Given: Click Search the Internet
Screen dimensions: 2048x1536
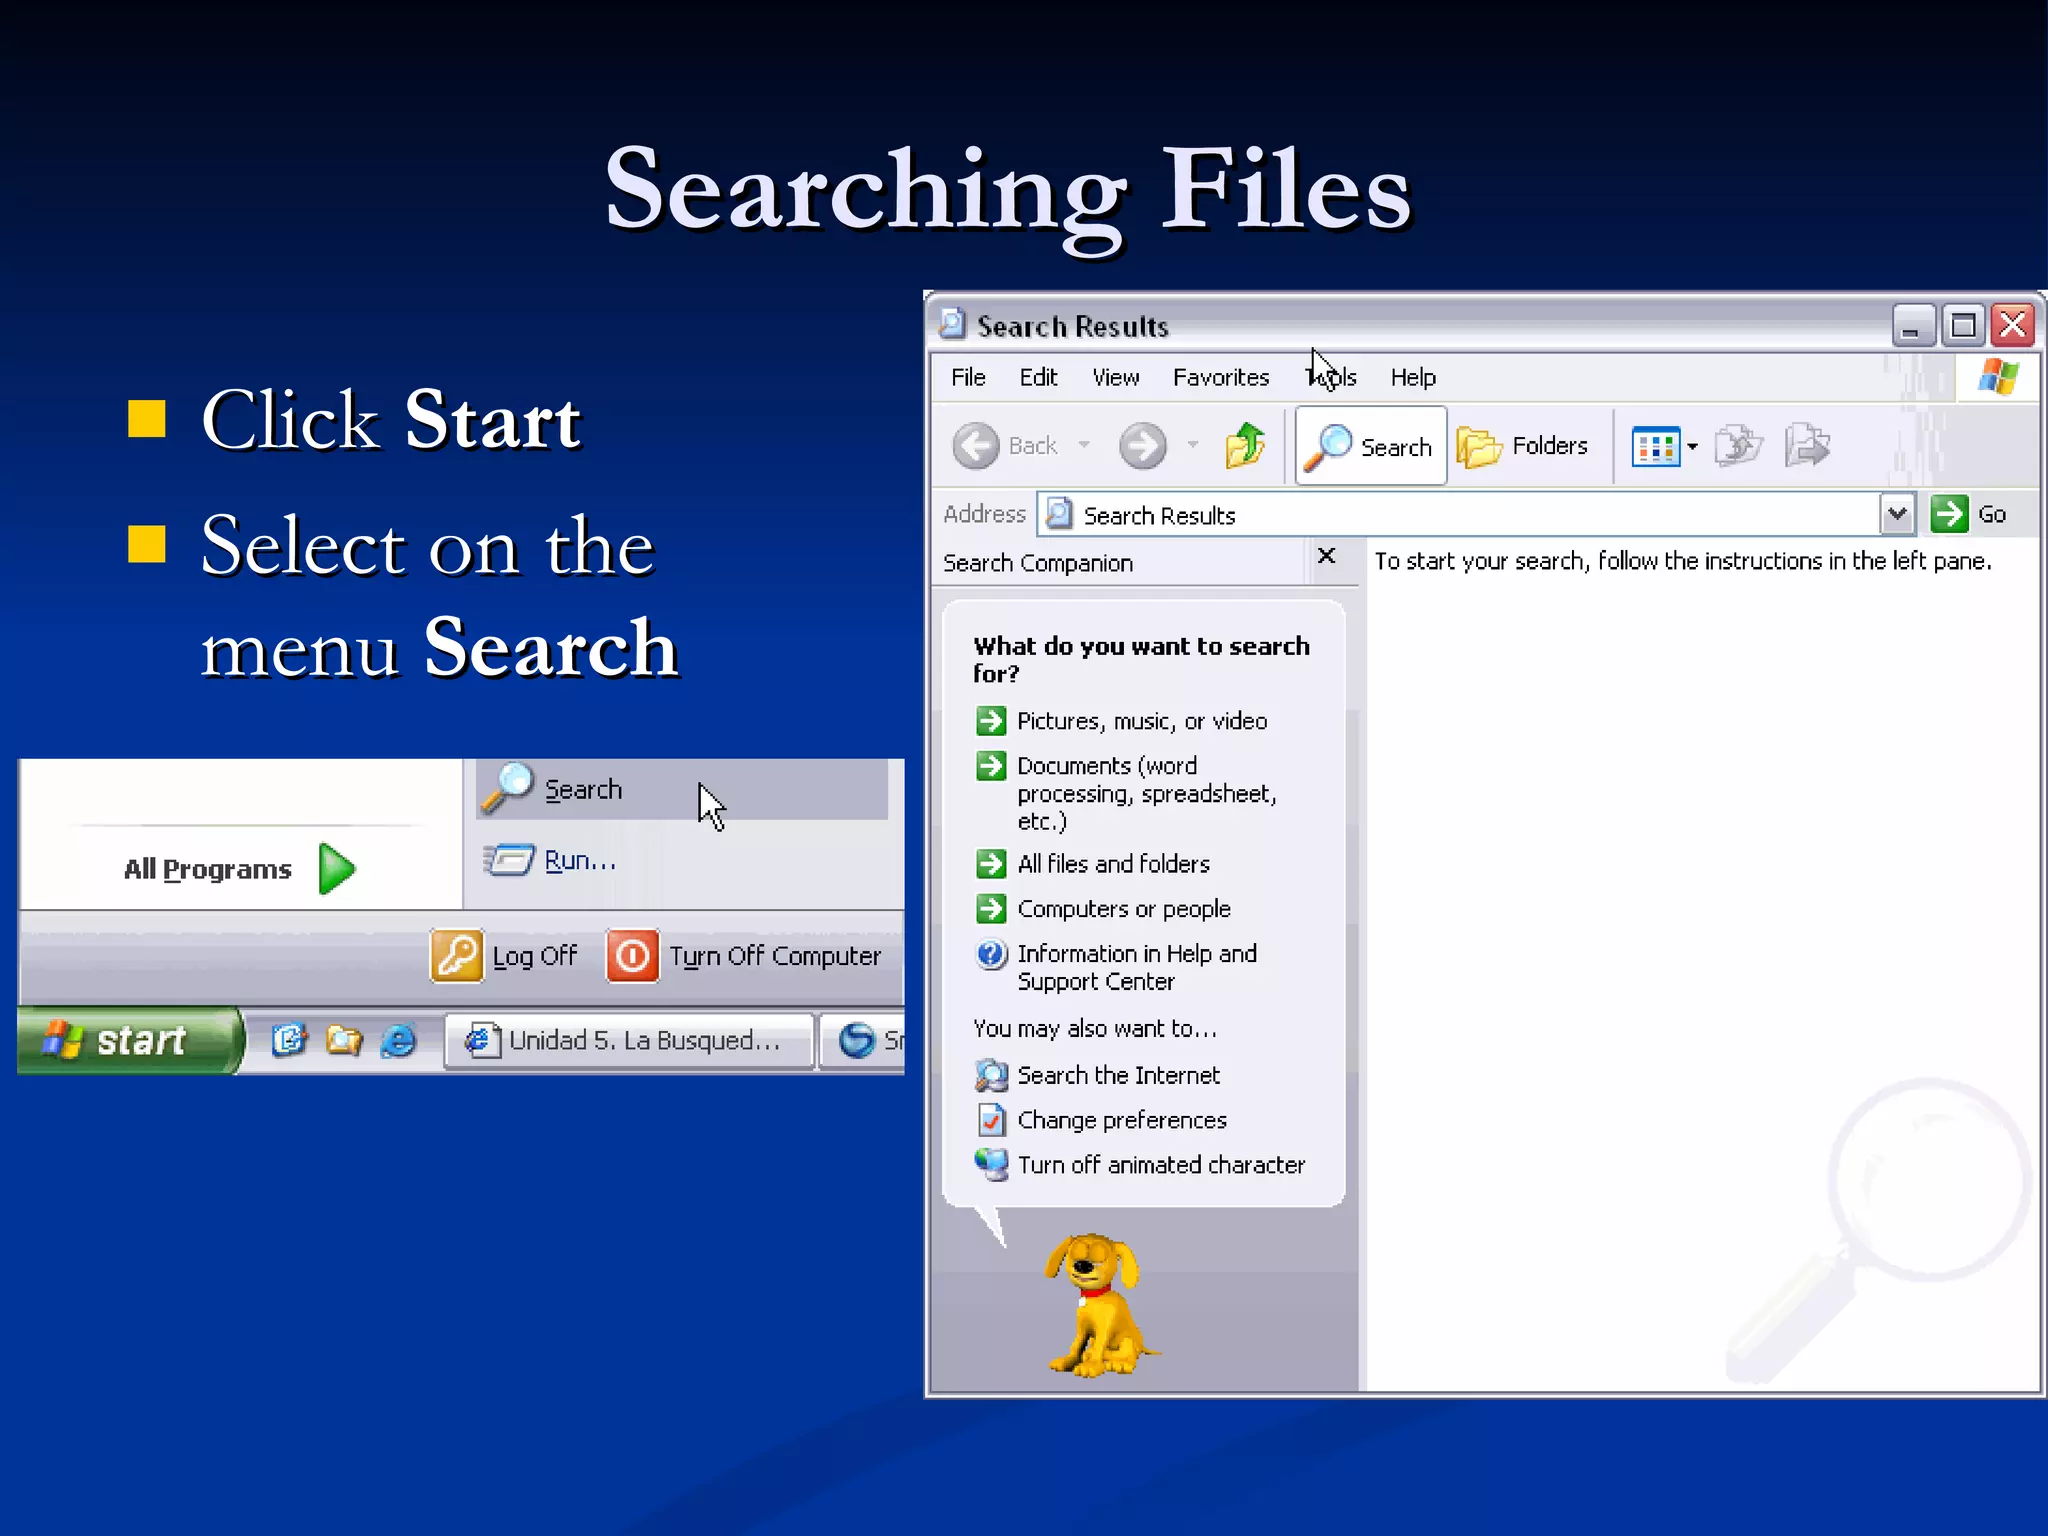Looking at the screenshot, I should click(x=1097, y=1075).
